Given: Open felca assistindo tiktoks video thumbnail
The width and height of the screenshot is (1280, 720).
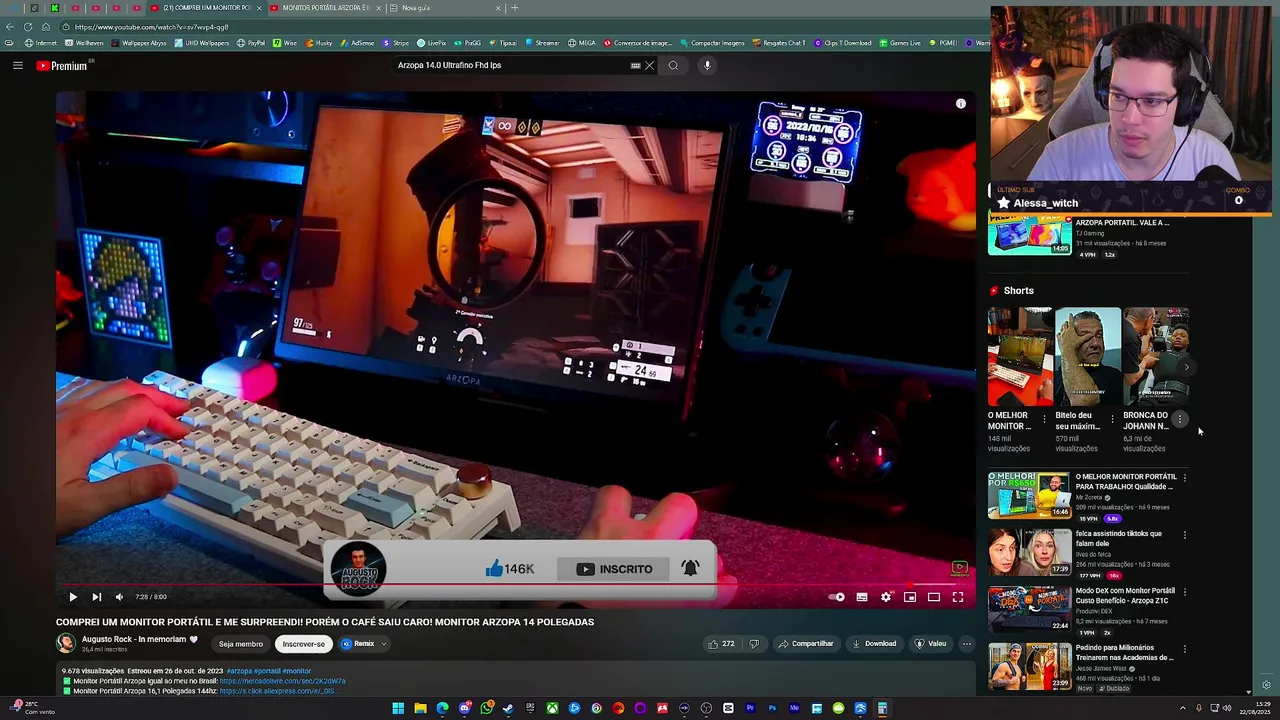Looking at the screenshot, I should tap(1029, 552).
